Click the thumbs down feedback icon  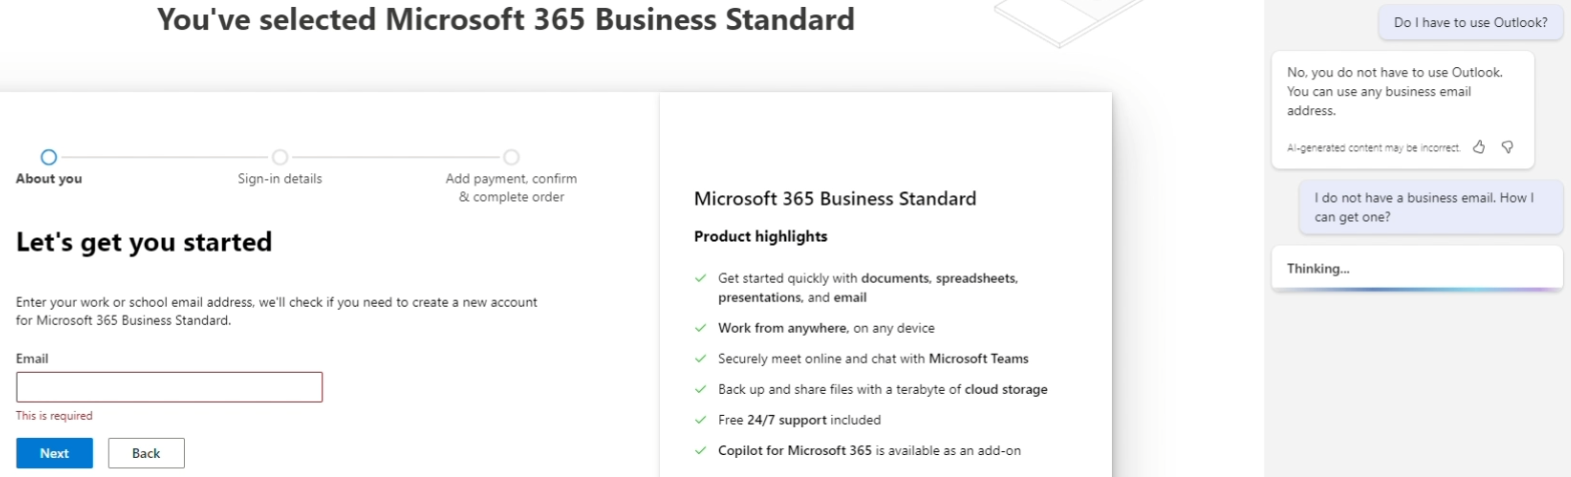point(1507,147)
